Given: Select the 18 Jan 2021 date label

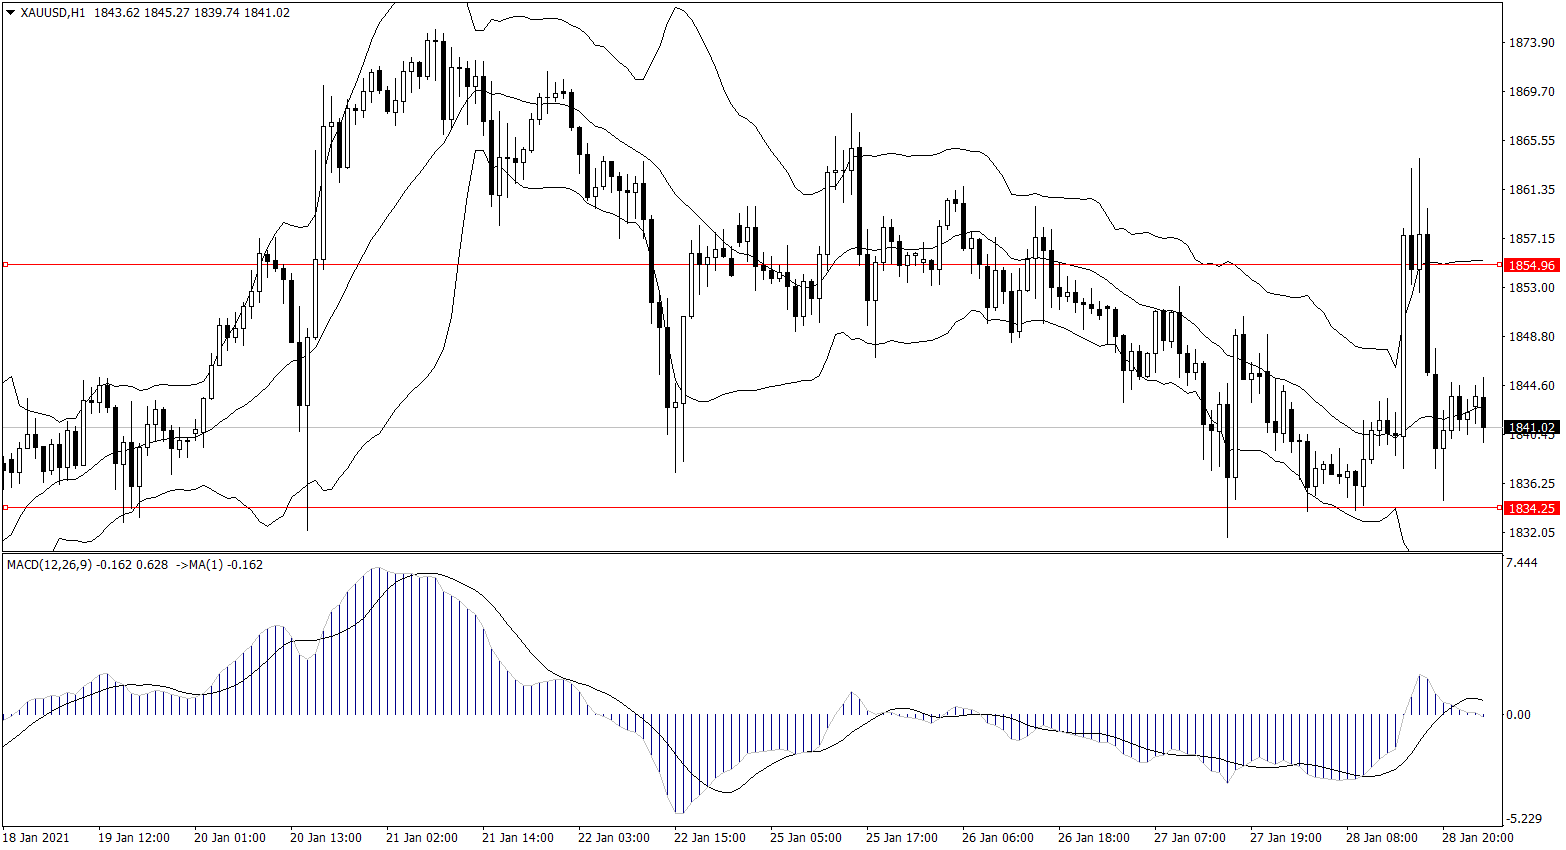Looking at the screenshot, I should click(x=37, y=837).
